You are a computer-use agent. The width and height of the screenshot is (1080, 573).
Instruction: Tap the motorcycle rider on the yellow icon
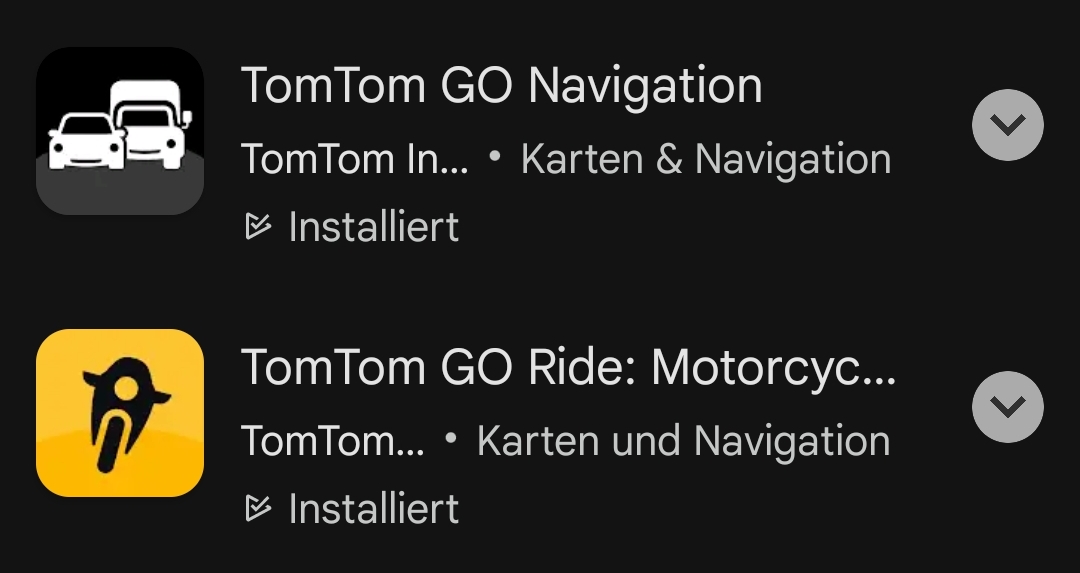click(x=120, y=412)
